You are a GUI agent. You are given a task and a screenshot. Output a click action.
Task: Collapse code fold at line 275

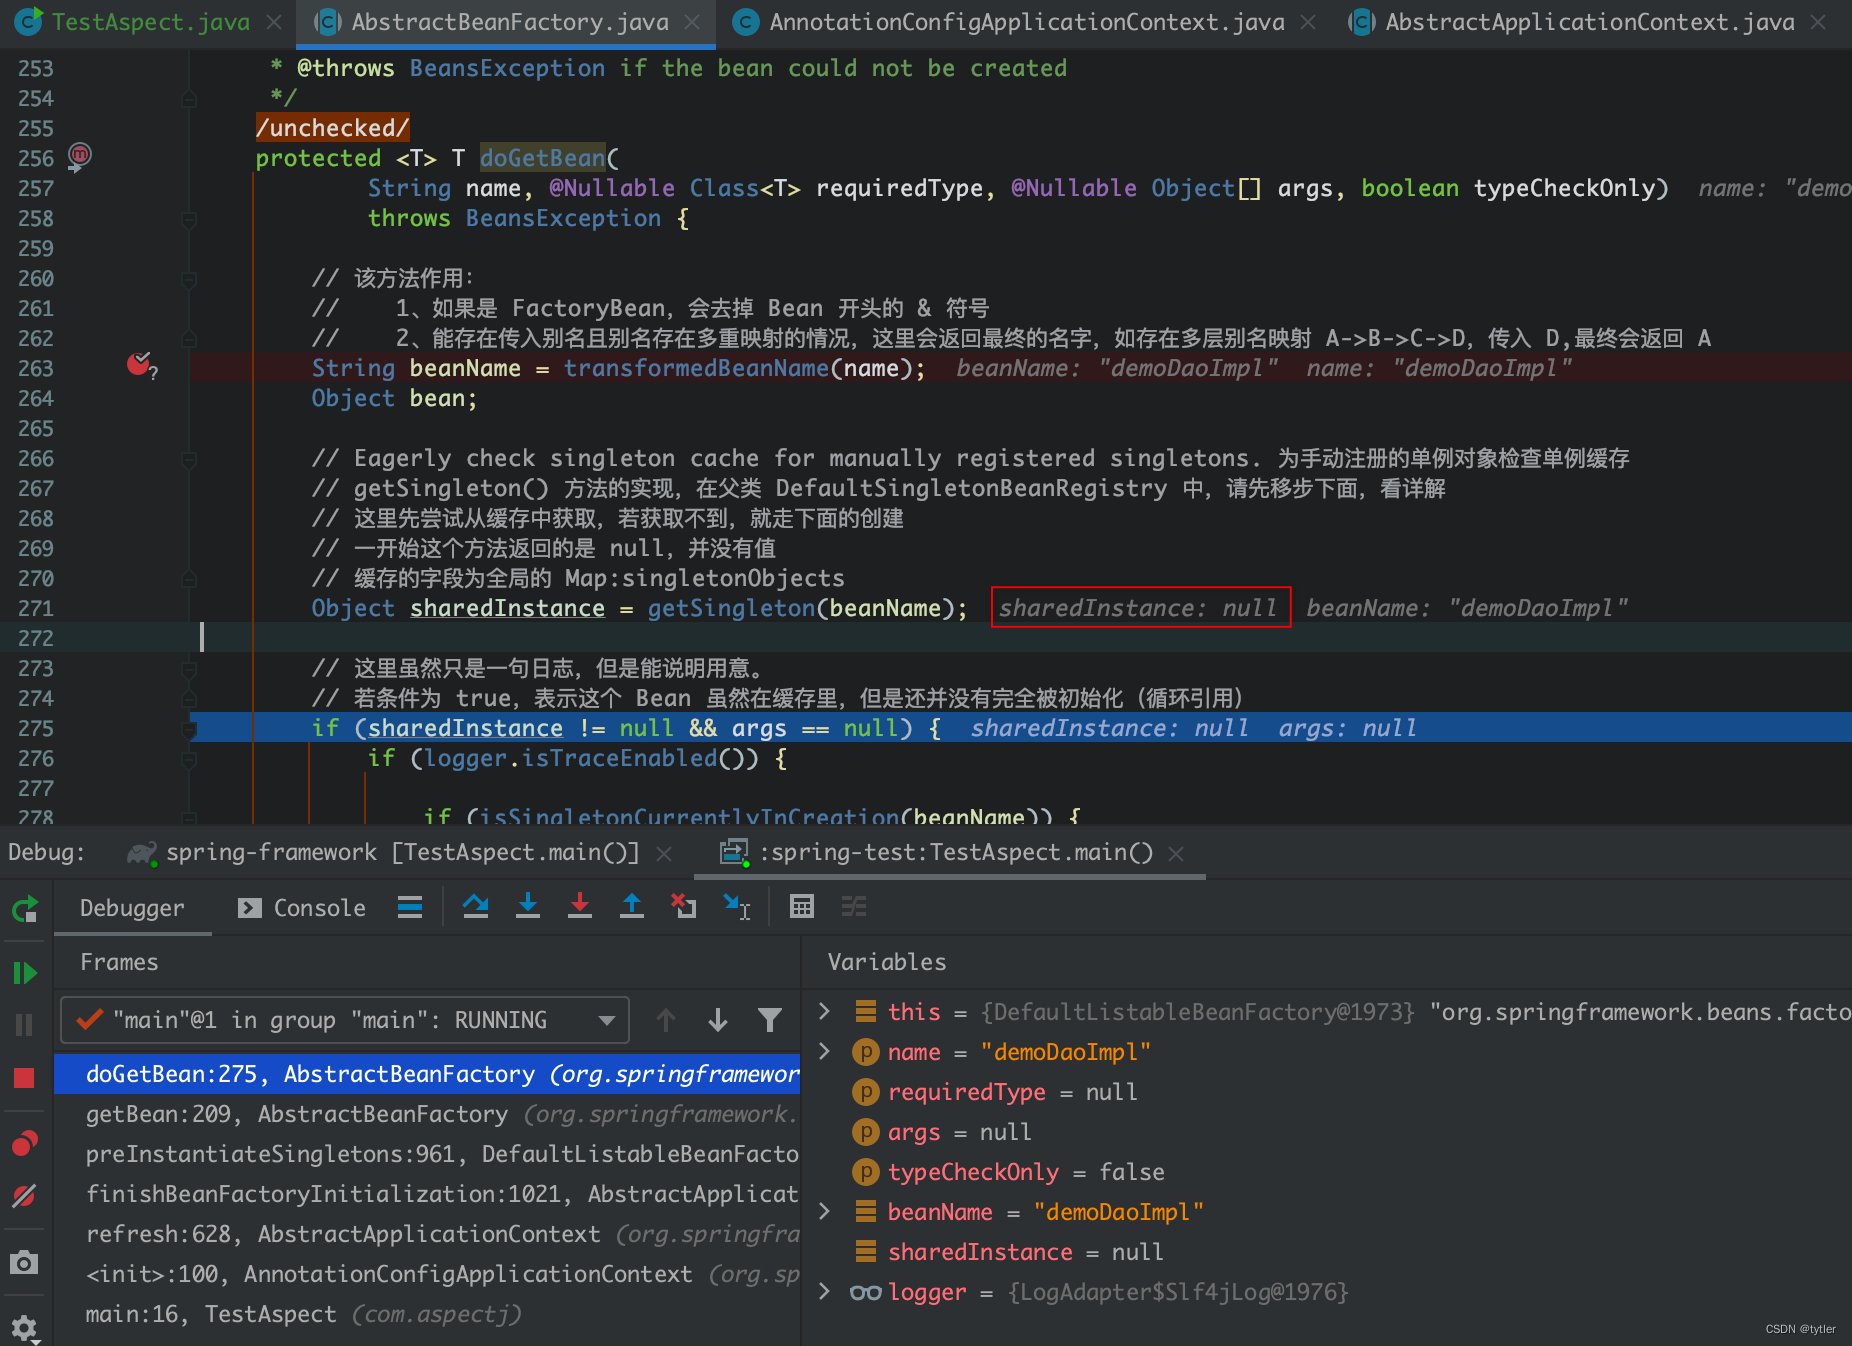(189, 729)
